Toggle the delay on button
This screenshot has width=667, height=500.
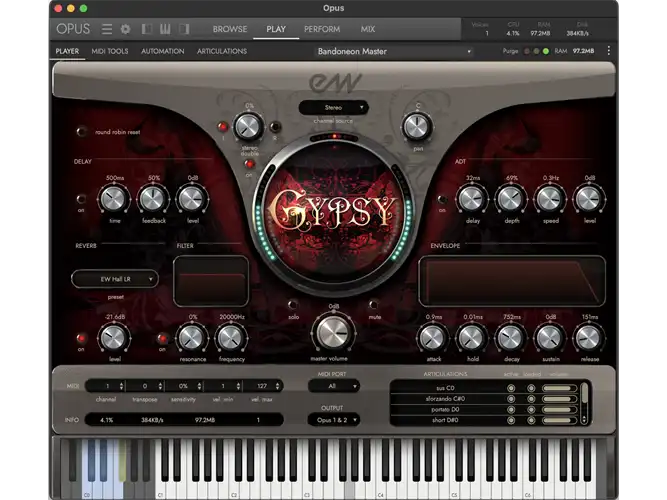(x=81, y=199)
